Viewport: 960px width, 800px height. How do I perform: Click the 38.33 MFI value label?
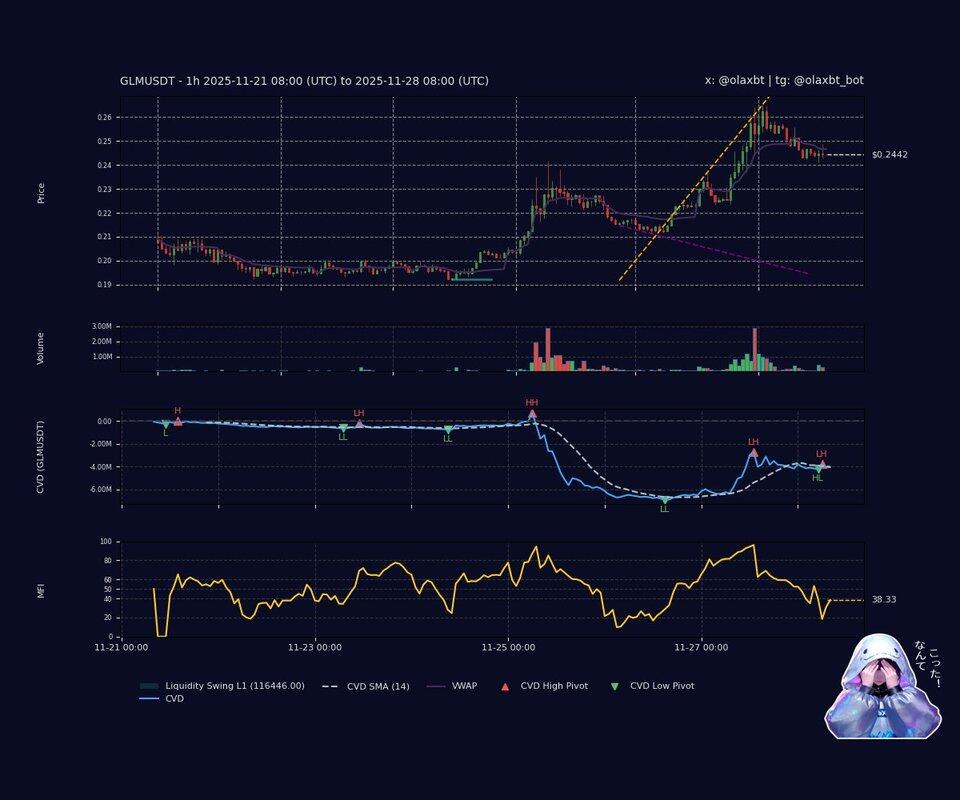pyautogui.click(x=883, y=600)
